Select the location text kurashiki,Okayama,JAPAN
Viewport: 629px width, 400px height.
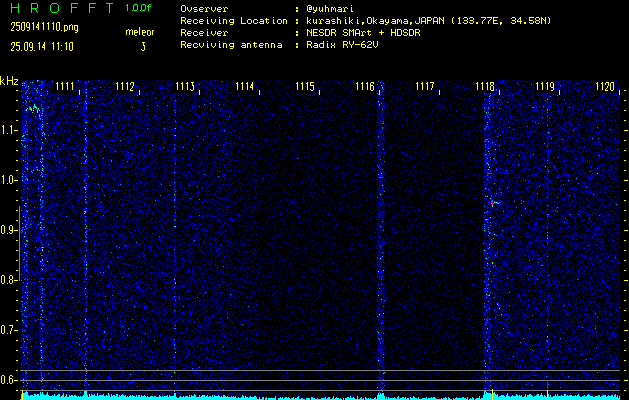tap(375, 21)
